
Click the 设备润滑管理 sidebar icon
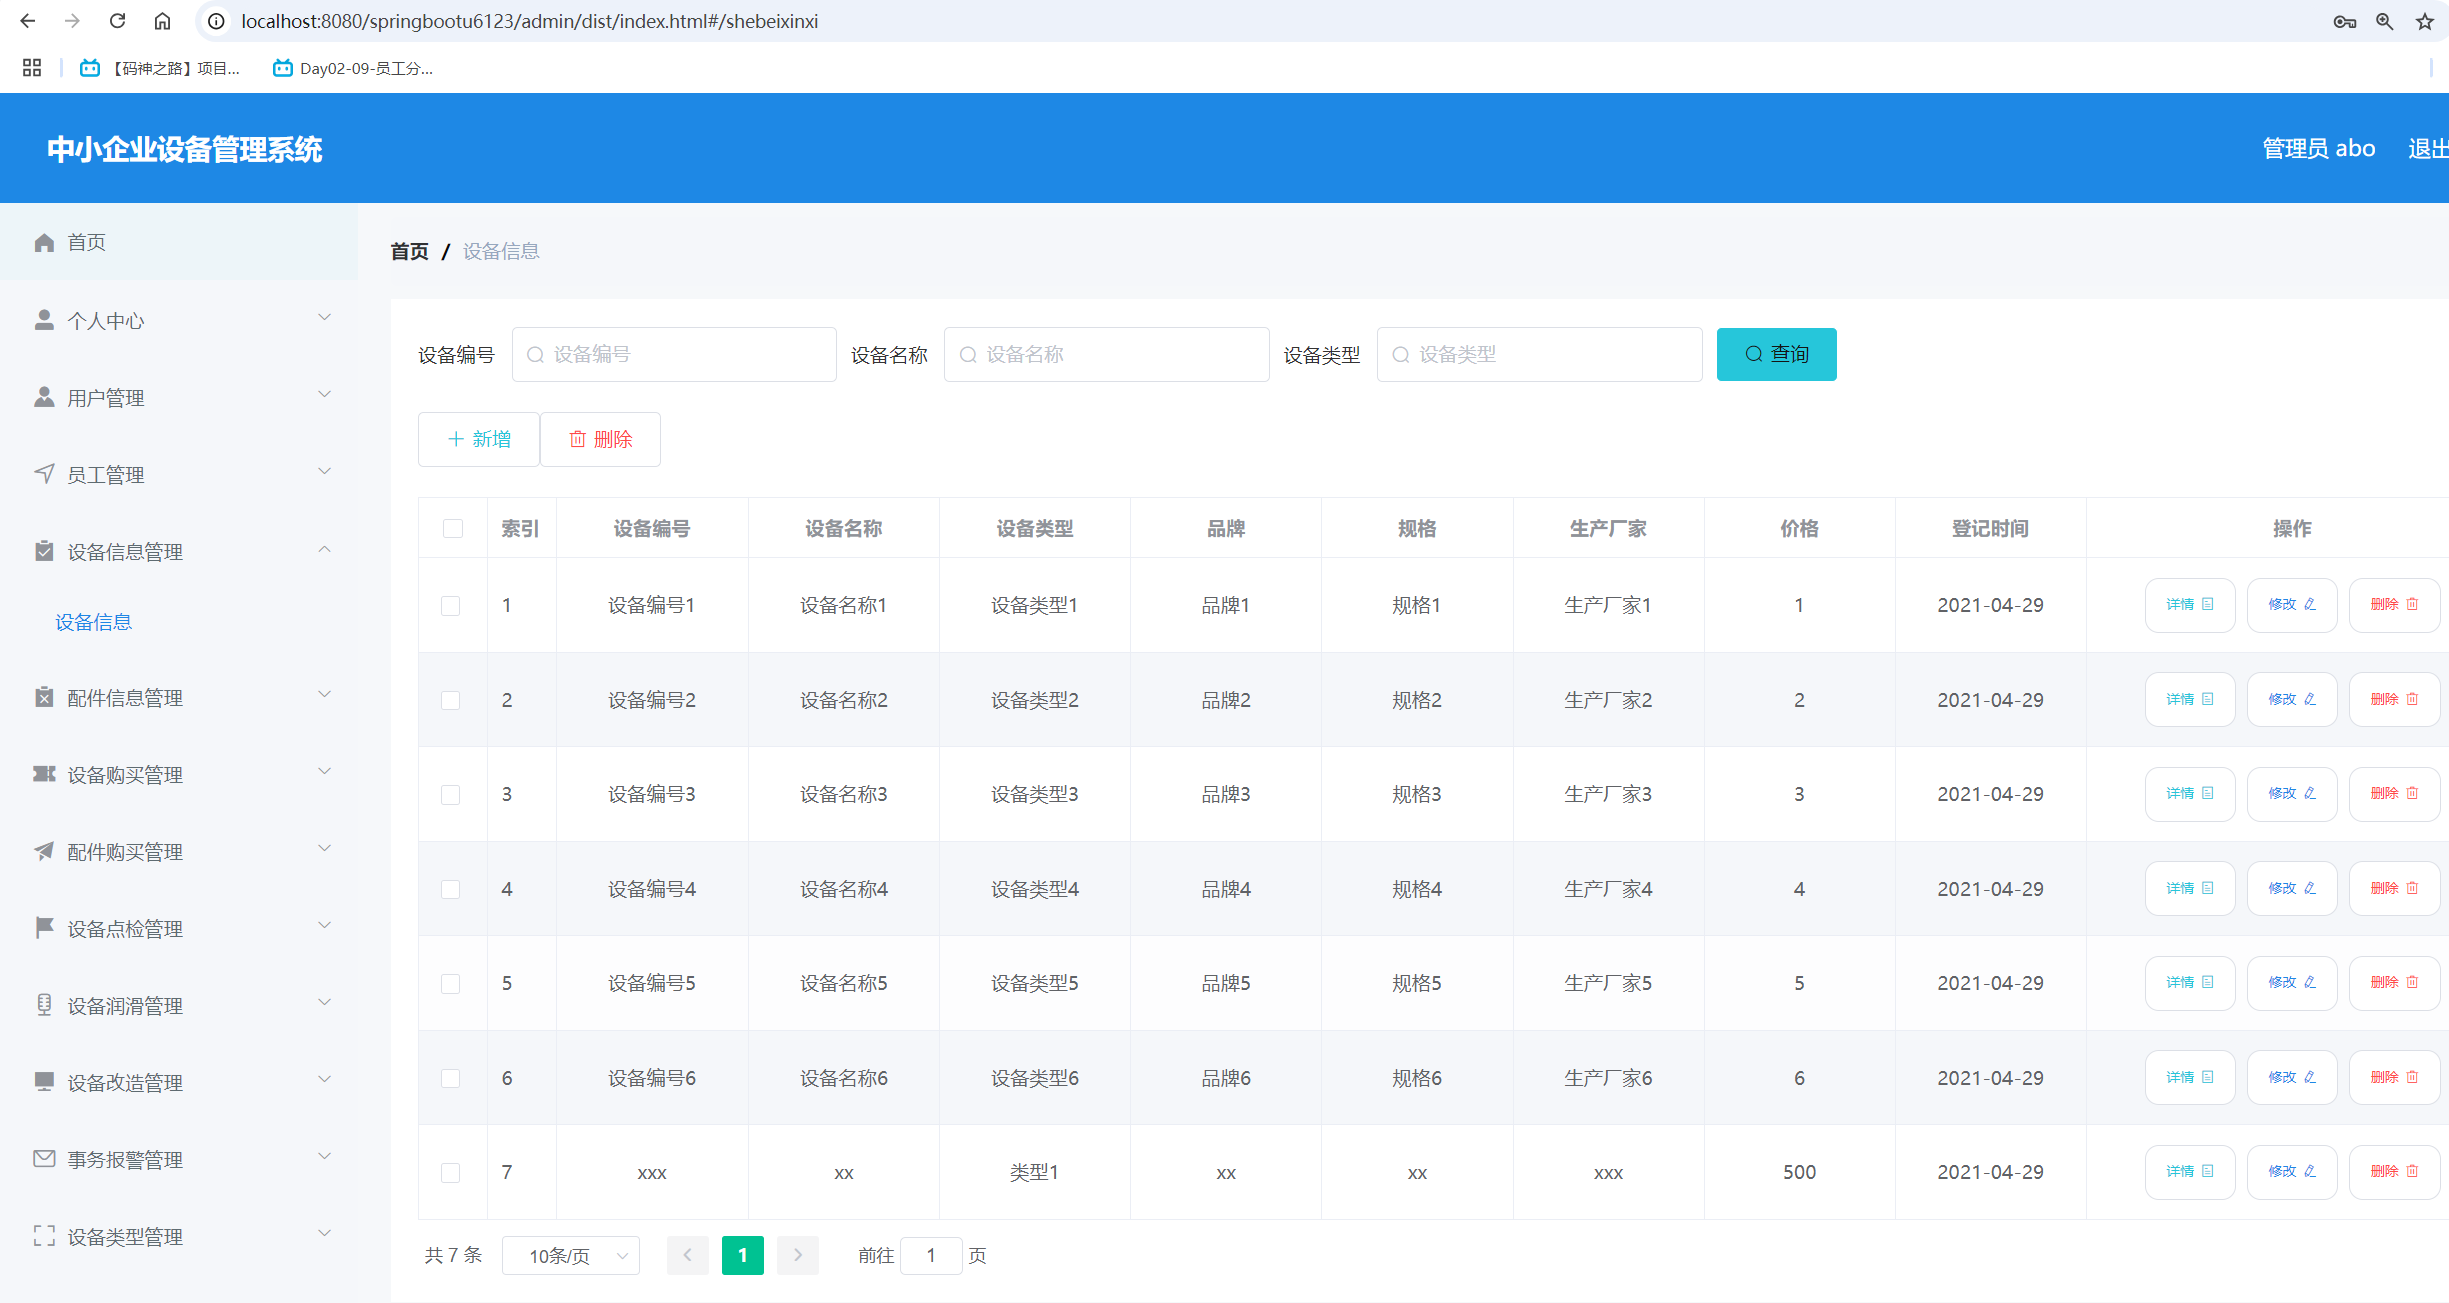[x=43, y=1005]
